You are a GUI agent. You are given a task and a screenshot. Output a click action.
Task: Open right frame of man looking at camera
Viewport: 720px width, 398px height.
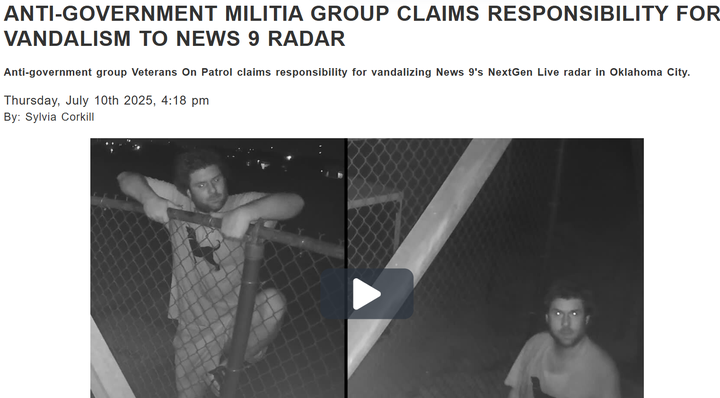pyautogui.click(x=496, y=268)
